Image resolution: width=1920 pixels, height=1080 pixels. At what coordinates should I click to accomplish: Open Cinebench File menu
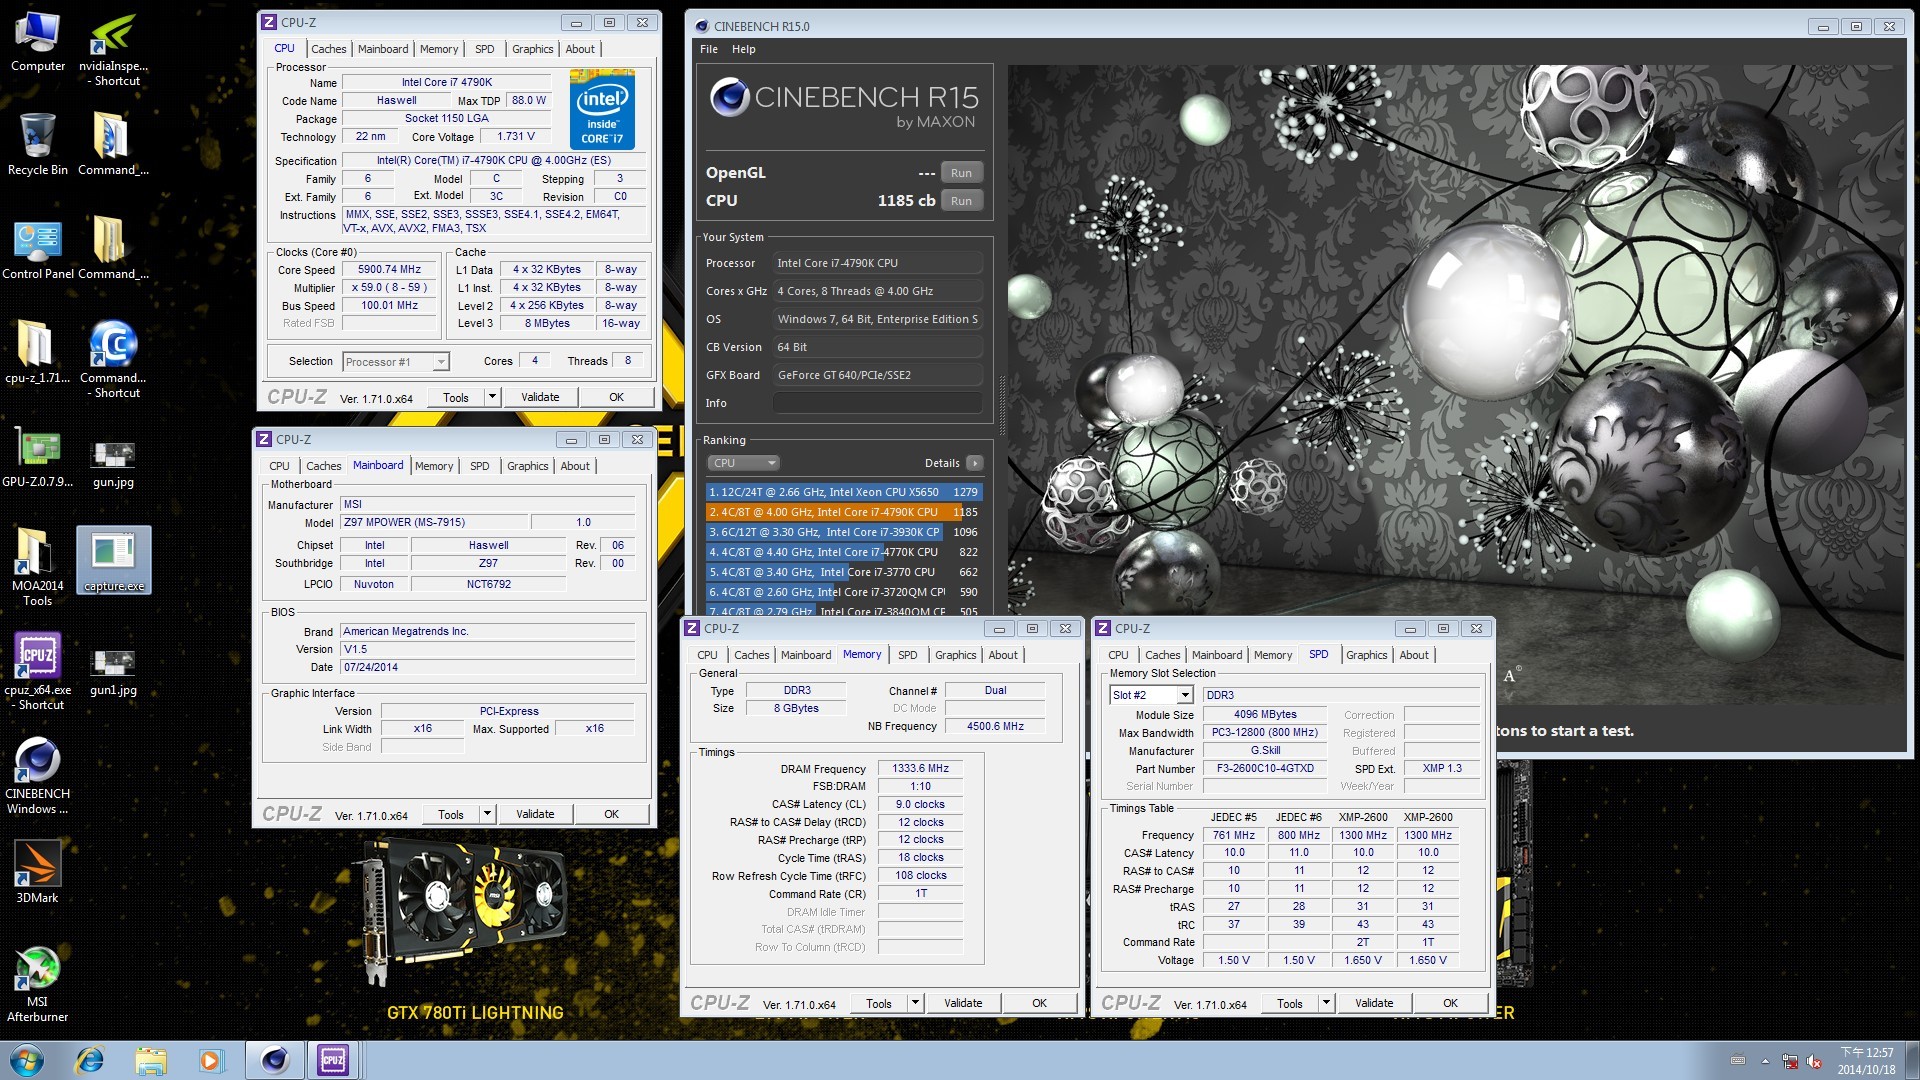pyautogui.click(x=708, y=49)
